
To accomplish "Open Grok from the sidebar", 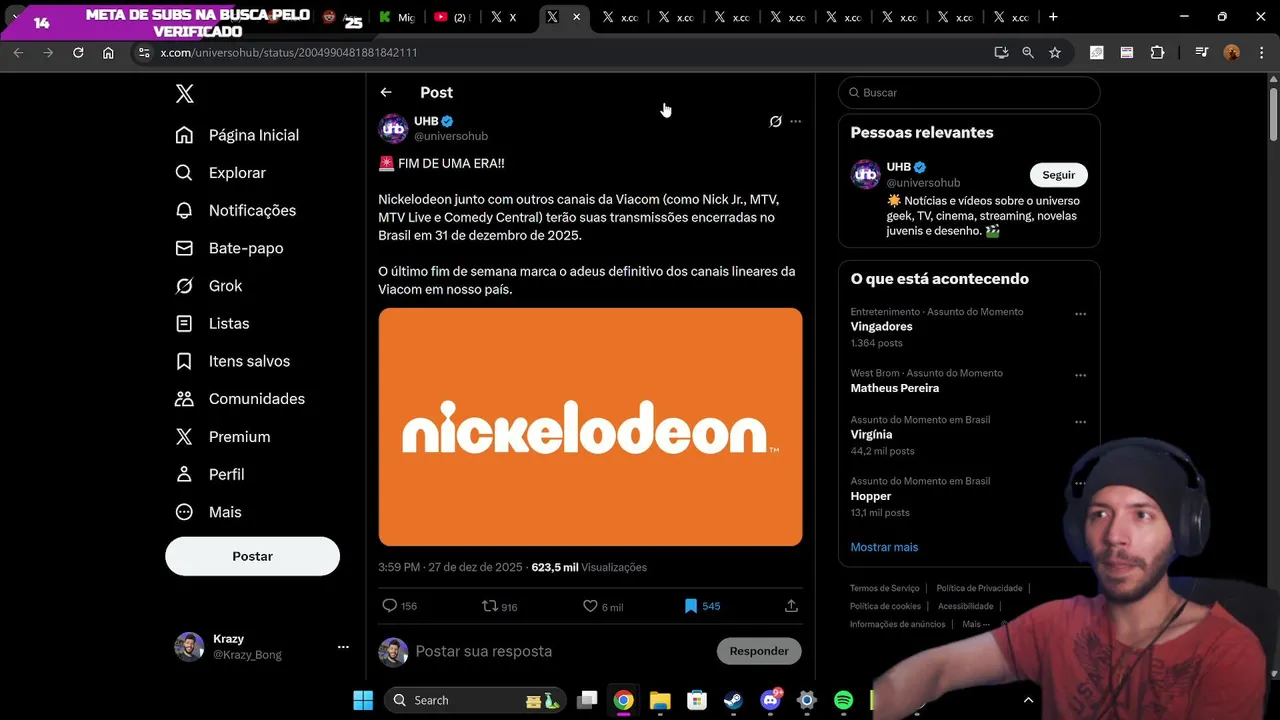I will pos(208,286).
